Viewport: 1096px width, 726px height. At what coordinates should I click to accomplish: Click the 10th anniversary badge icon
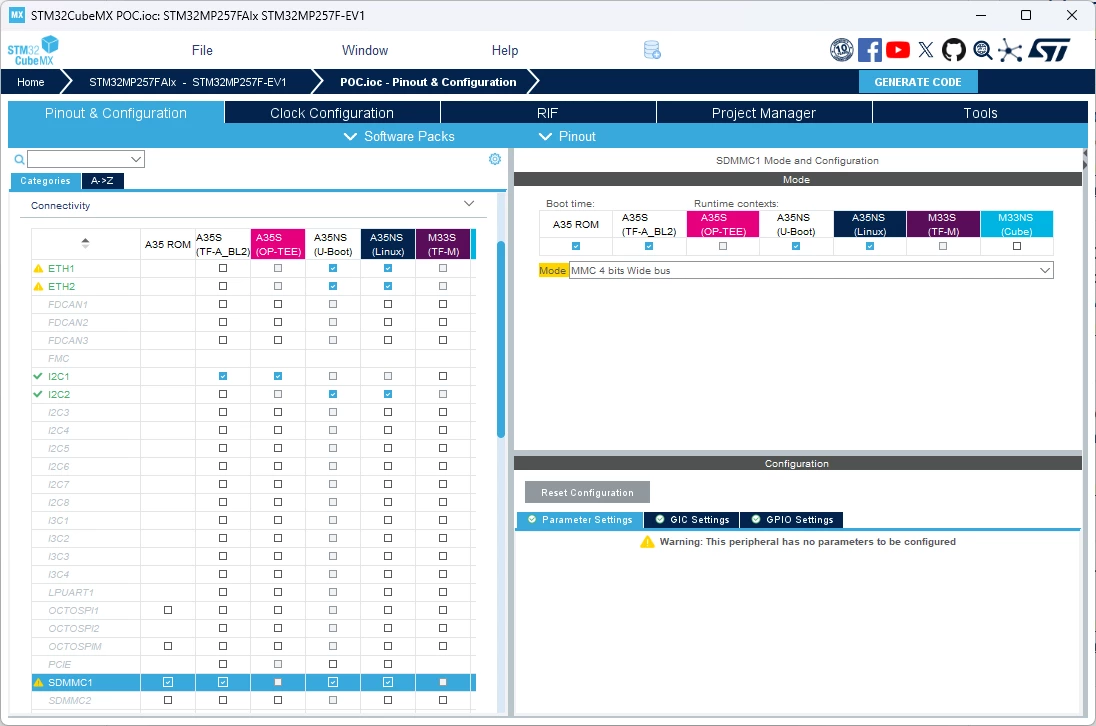pyautogui.click(x=842, y=50)
